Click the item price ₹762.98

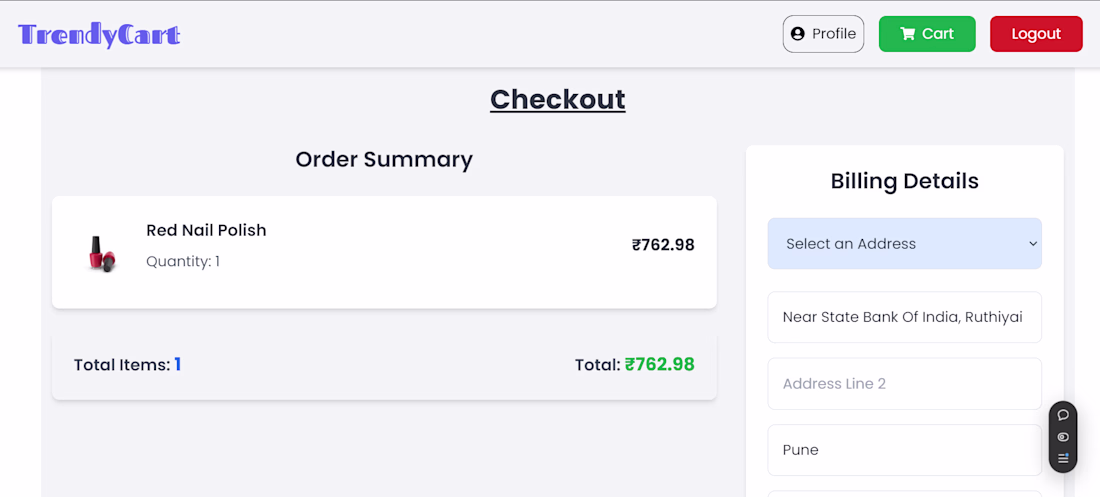click(662, 245)
